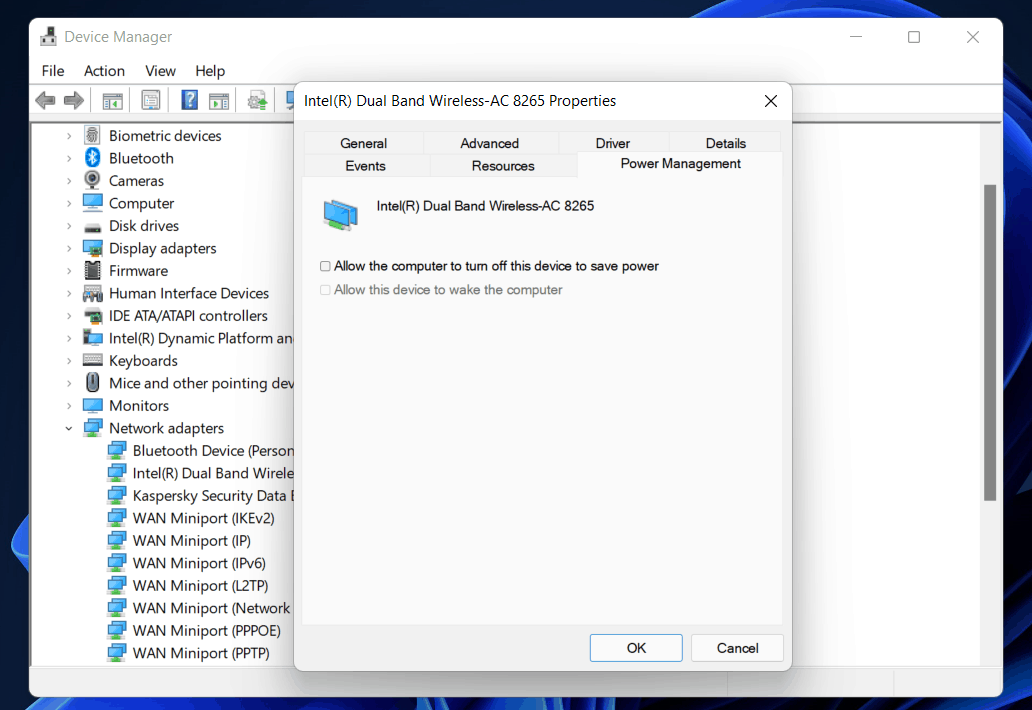Click the Action pane toolbar icon
Screen dimensions: 1032x710
[219, 101]
